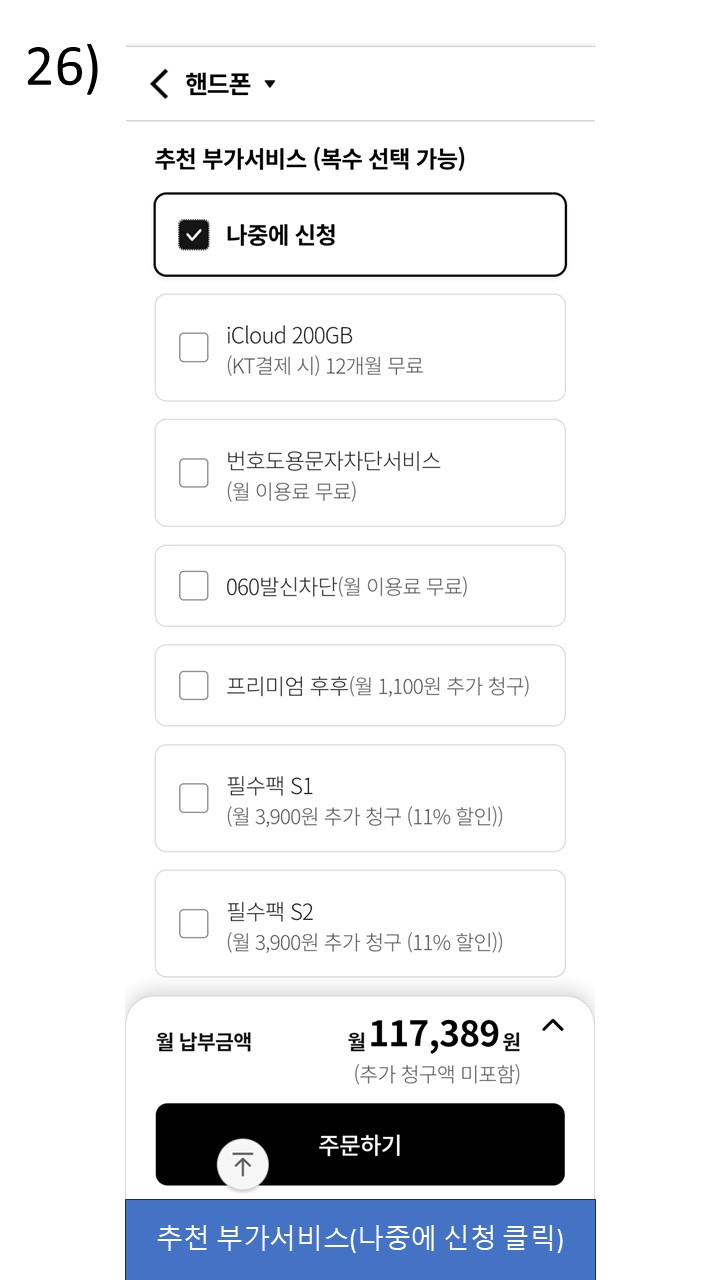Open the 핸드폰 header title
Viewport: 720px width, 1280px height.
(x=217, y=84)
